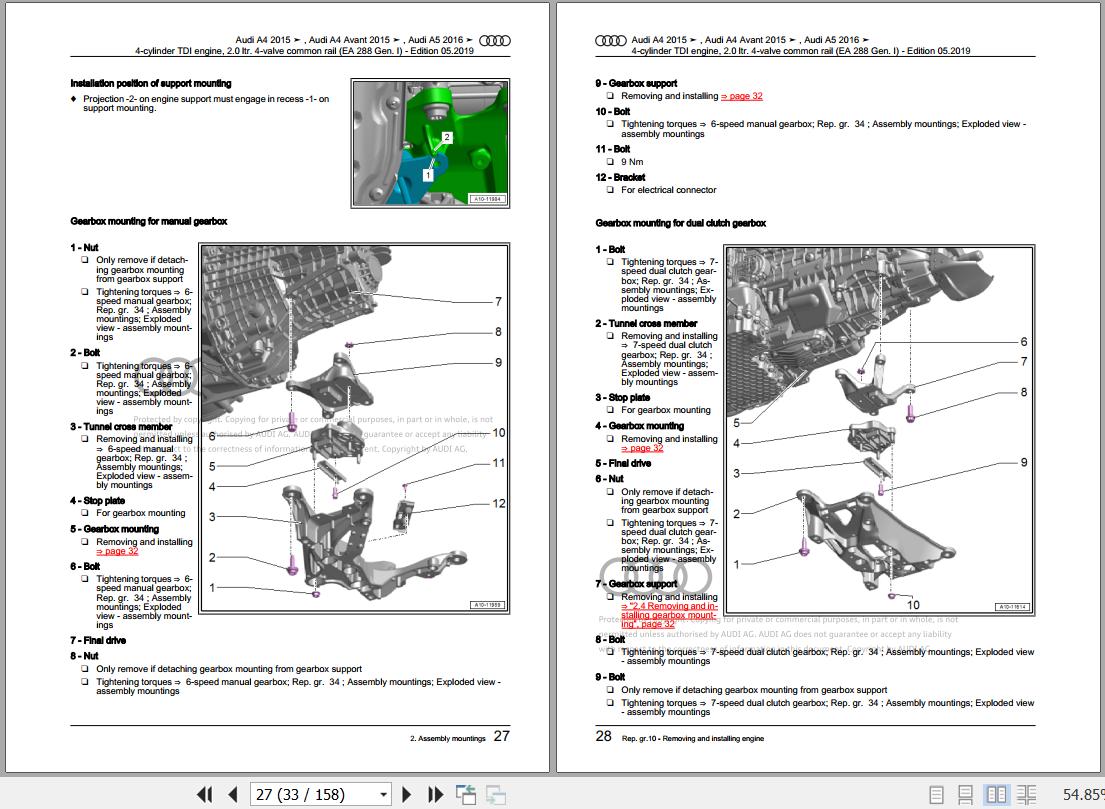Click '2 - Tunnel cross member' on page 28

point(646,323)
